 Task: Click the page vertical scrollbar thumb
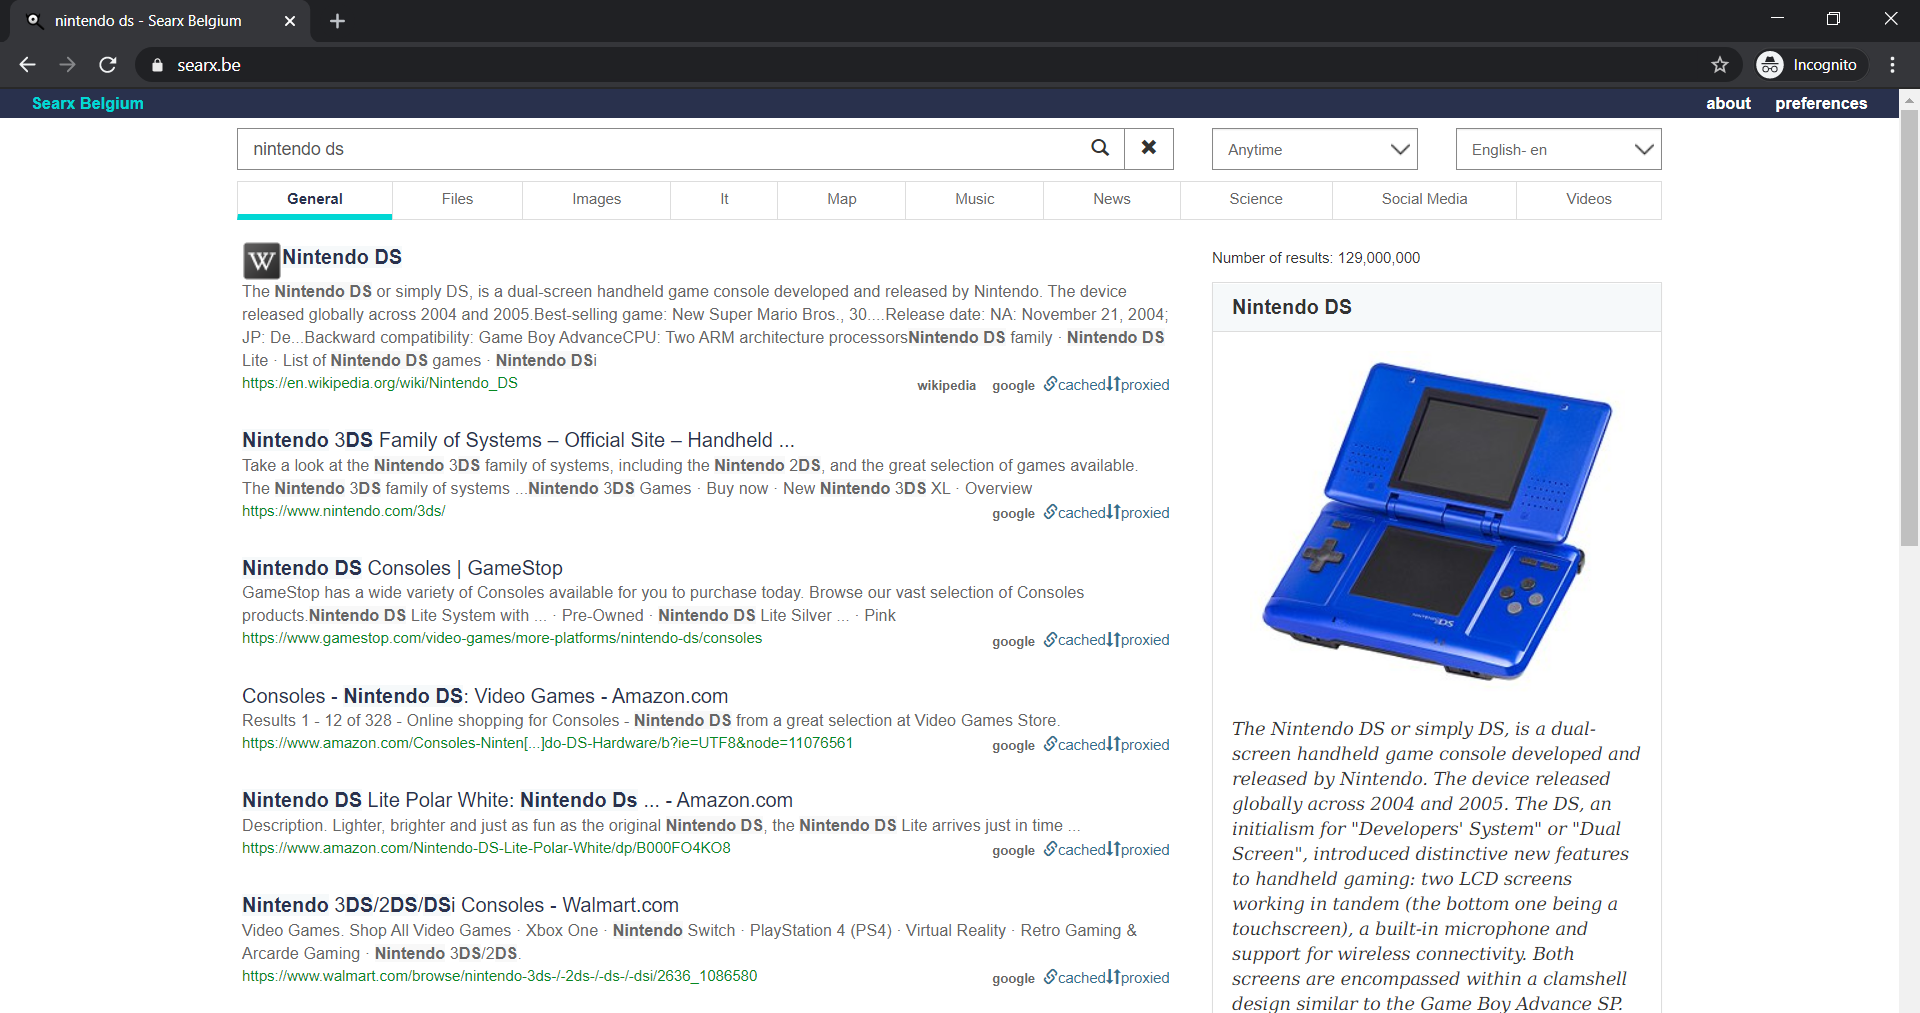[1909, 328]
